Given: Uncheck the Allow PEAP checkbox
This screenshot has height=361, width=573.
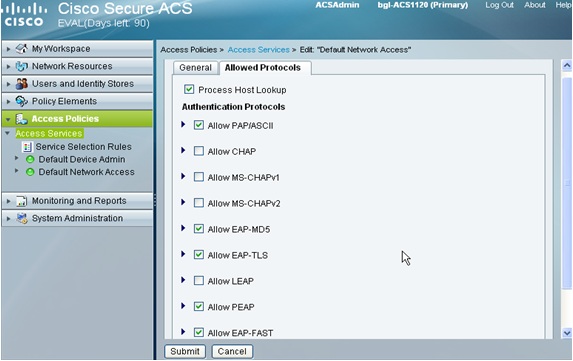Looking at the screenshot, I should point(199,307).
